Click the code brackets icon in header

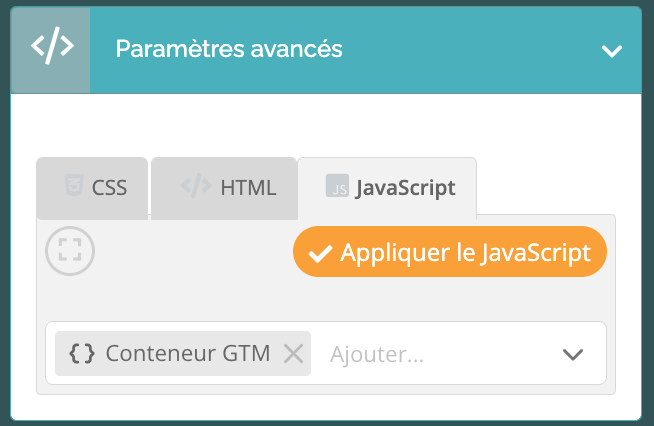coord(52,46)
